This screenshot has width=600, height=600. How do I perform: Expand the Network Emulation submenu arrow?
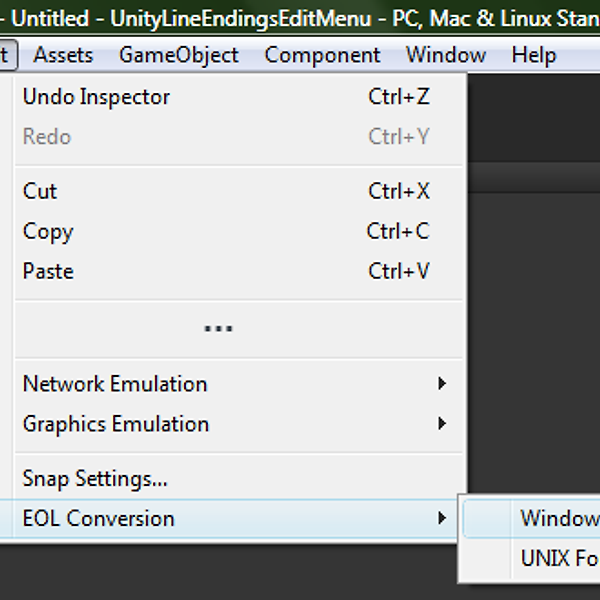pyautogui.click(x=442, y=383)
